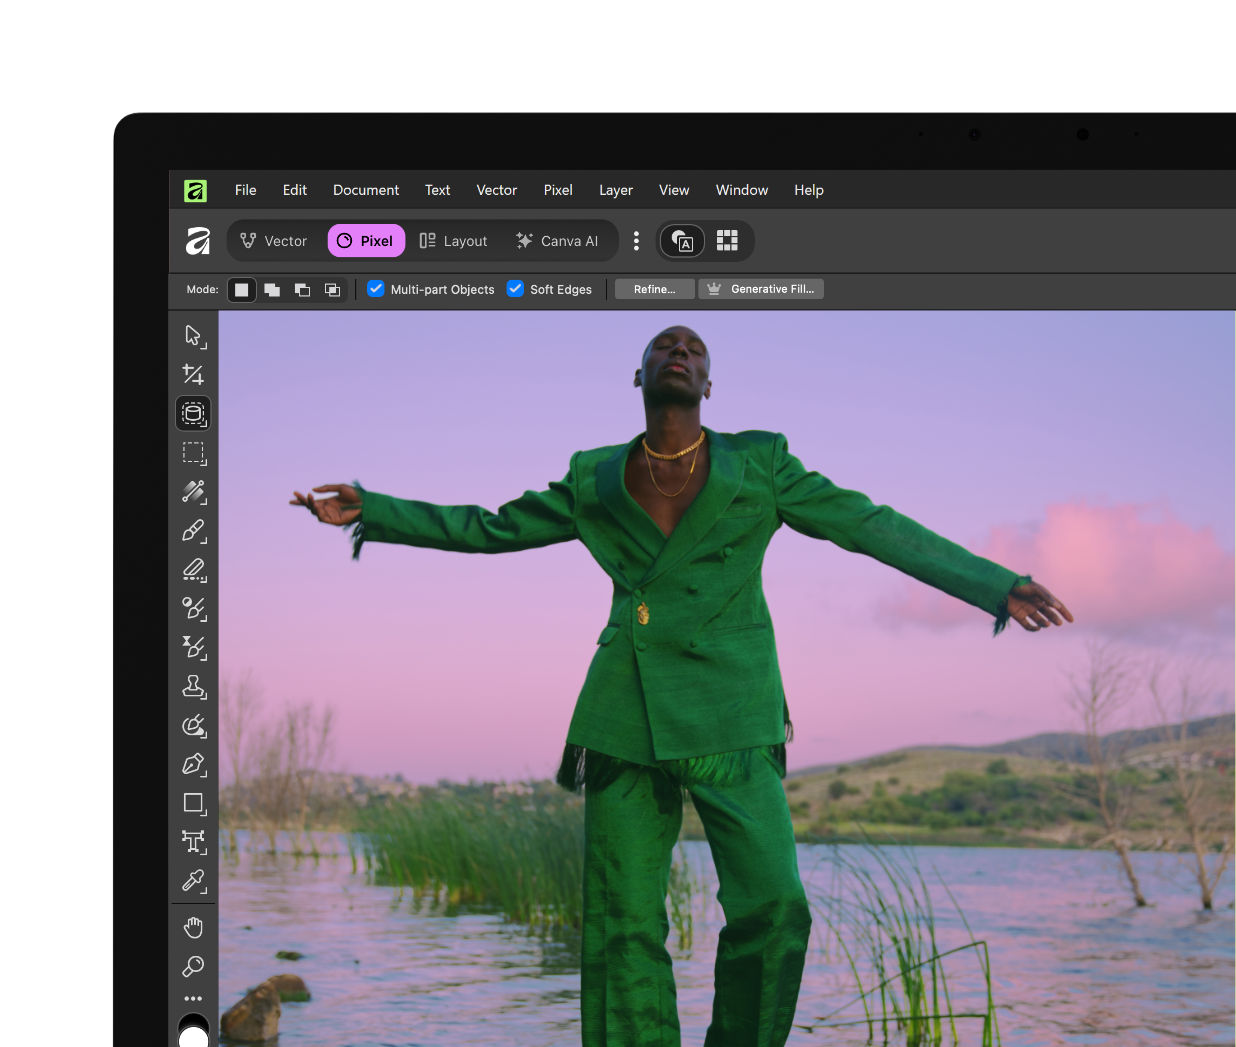
Task: Uncheck Multi-part Objects checkbox
Action: (376, 289)
